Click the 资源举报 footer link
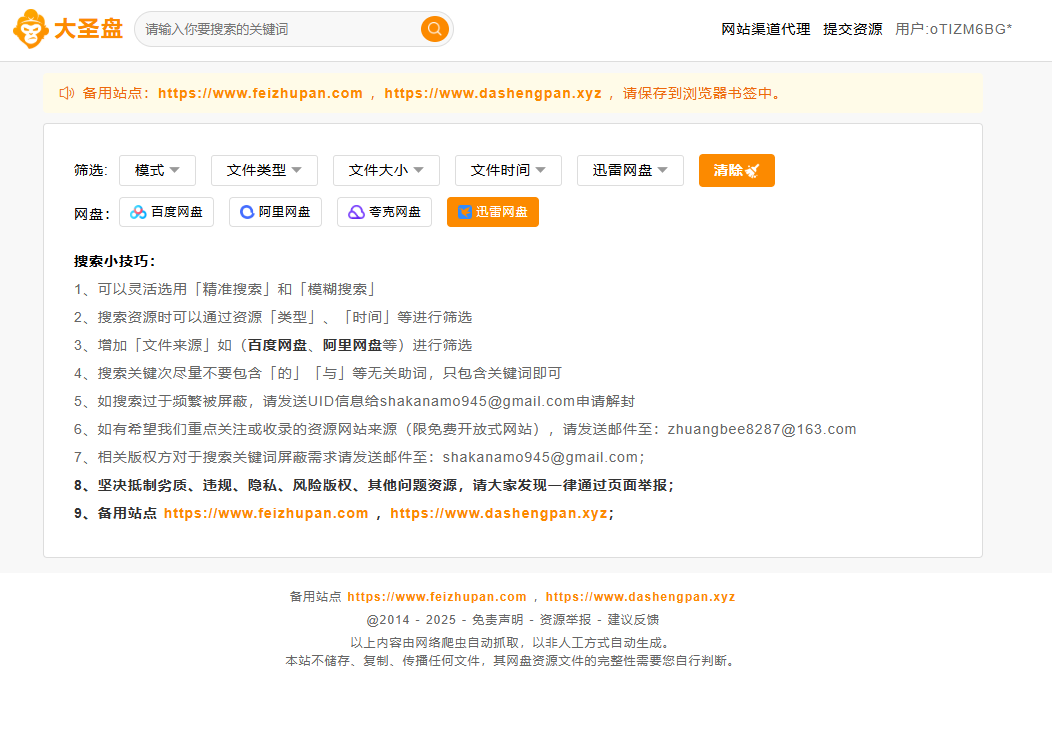This screenshot has width=1052, height=736. [x=565, y=620]
